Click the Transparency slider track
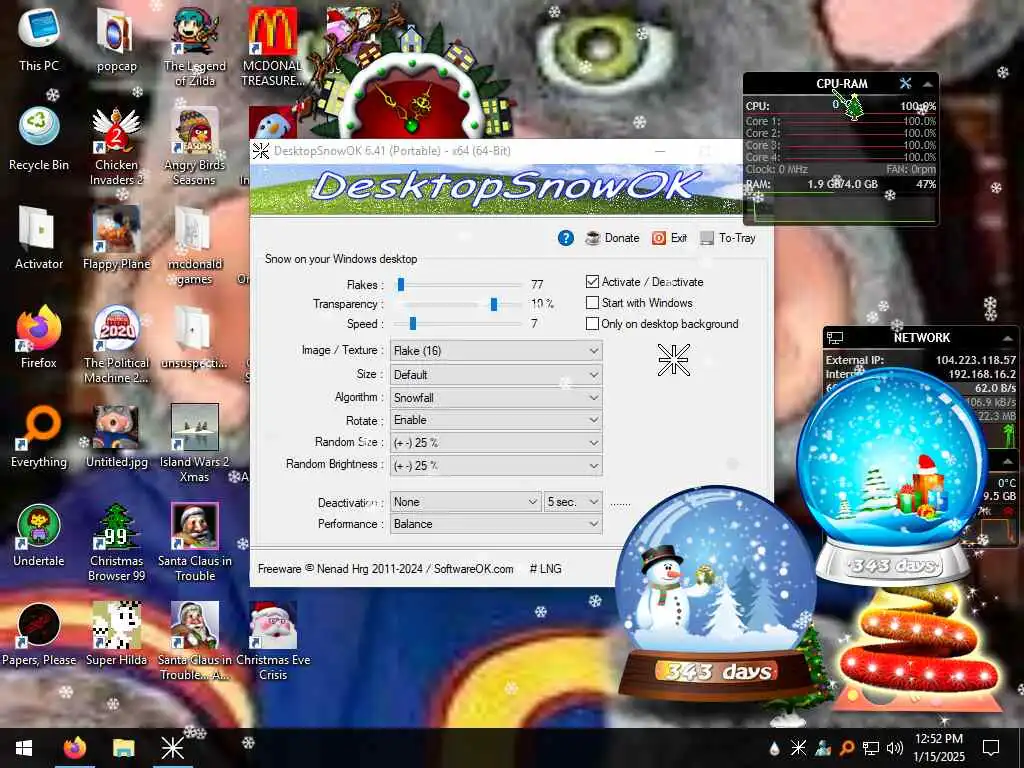This screenshot has width=1024, height=768. tap(460, 304)
